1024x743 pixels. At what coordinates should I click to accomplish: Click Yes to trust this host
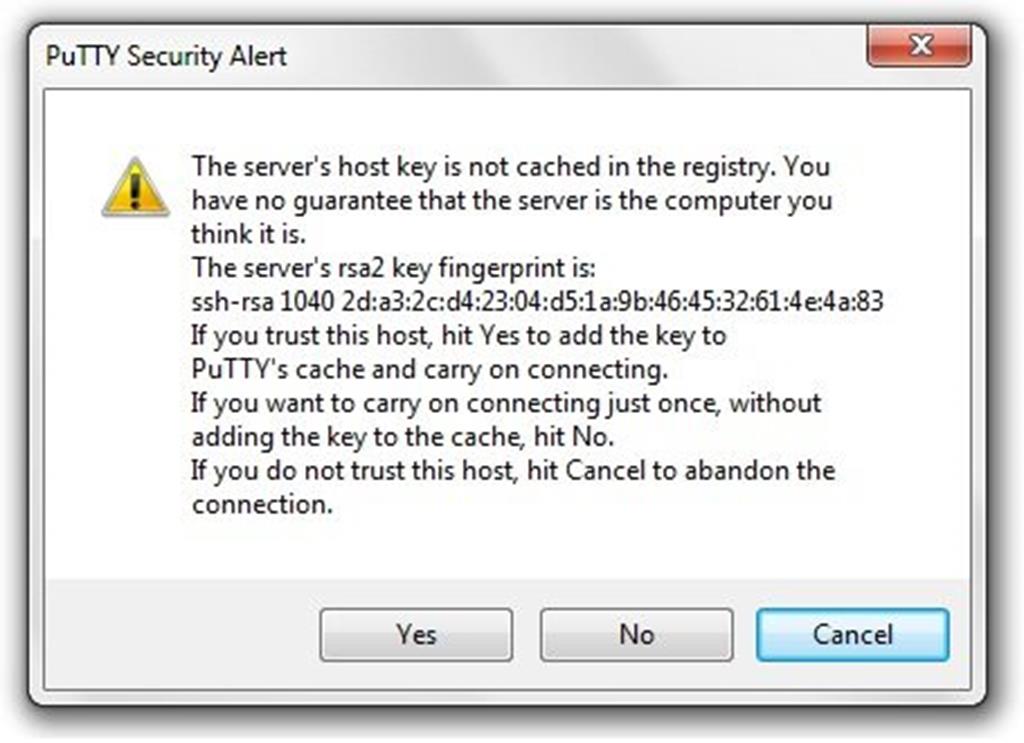coord(415,634)
